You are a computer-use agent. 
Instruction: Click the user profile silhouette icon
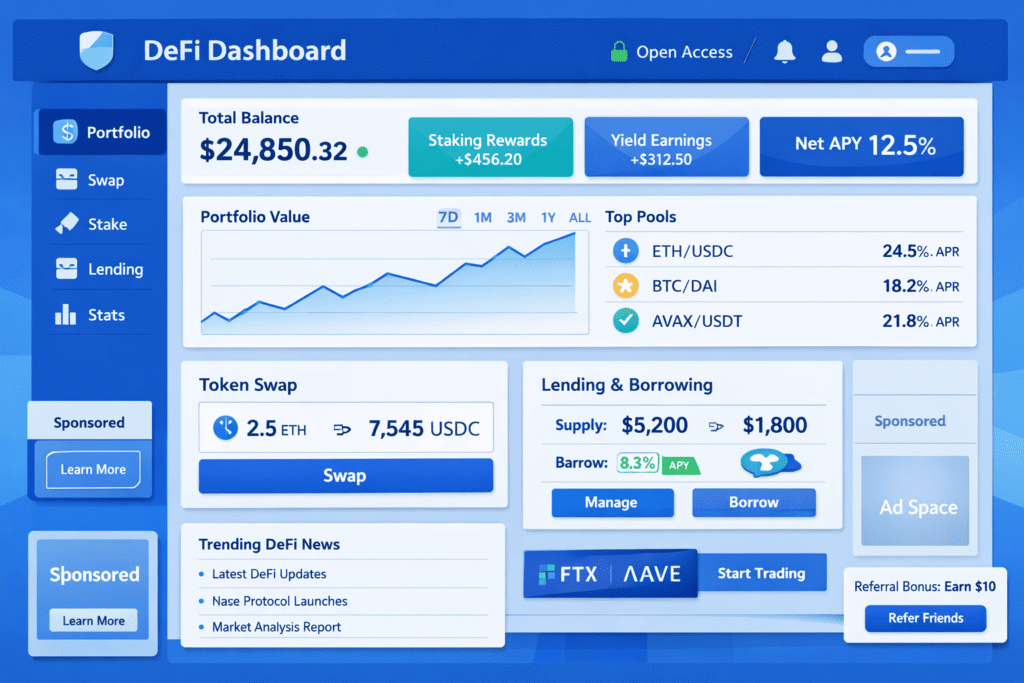[x=831, y=51]
